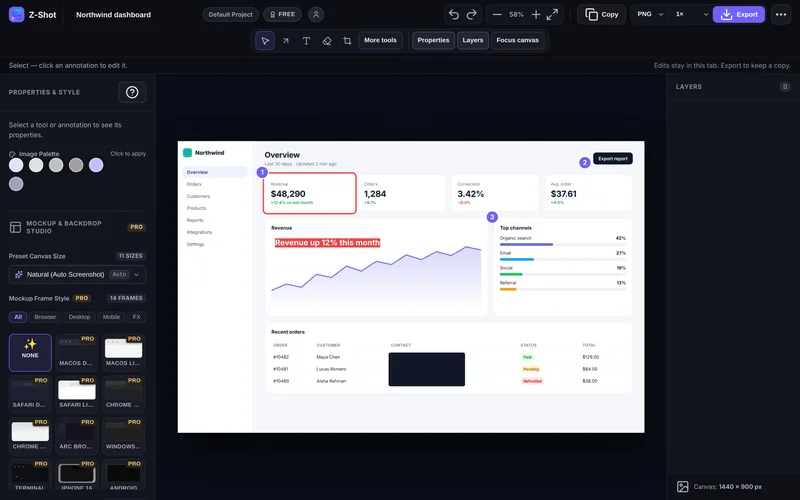Toggle the Properties panel button
Viewport: 800px width, 500px height.
433,40
